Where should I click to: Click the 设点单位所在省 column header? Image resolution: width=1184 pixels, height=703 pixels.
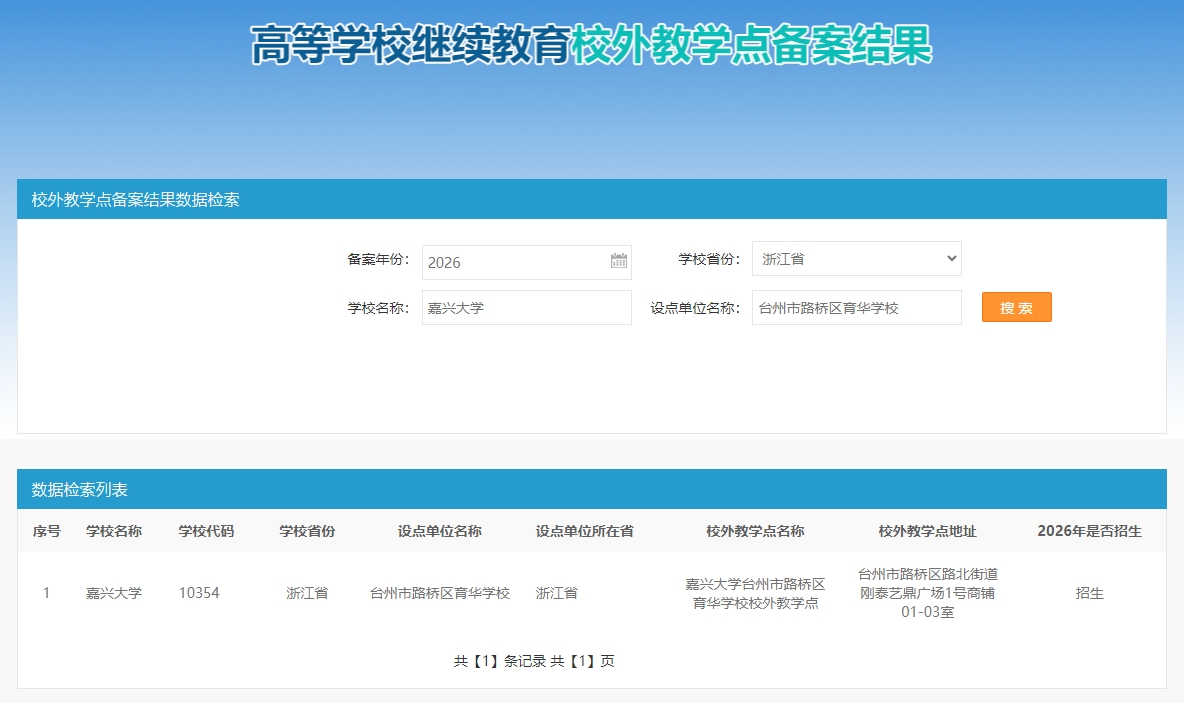pos(584,531)
